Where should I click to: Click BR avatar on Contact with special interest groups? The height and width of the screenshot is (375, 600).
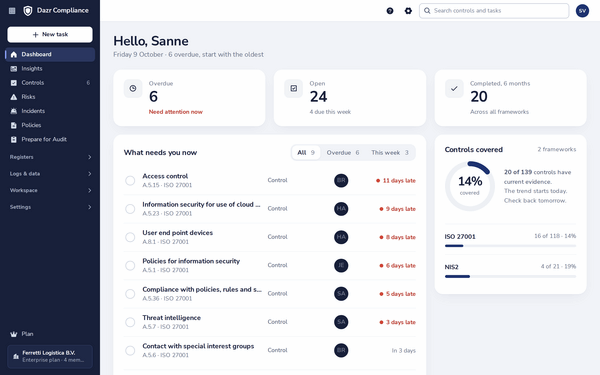(341, 350)
